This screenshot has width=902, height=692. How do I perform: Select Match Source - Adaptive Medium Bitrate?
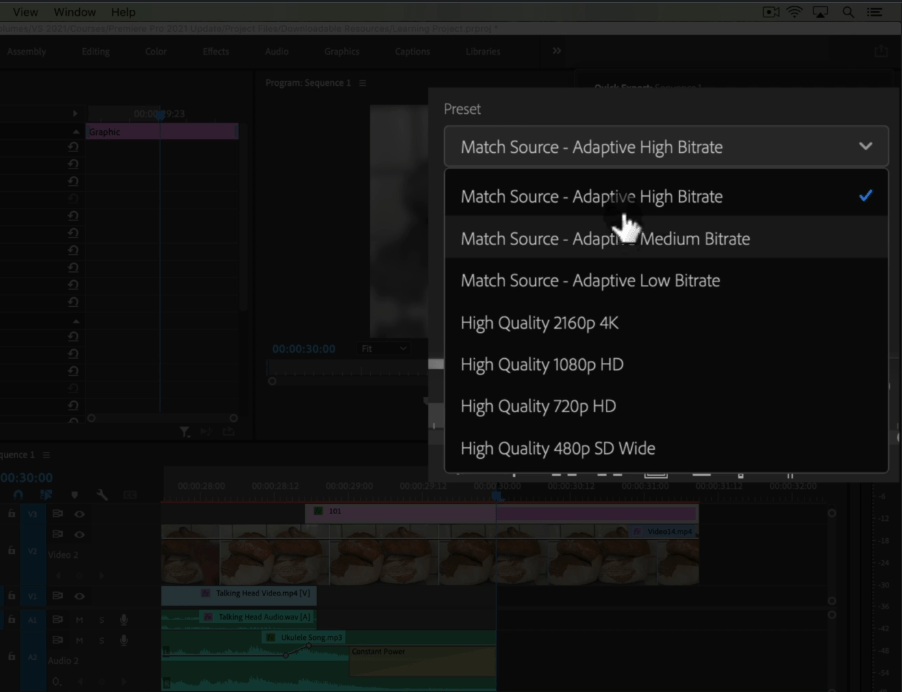coord(666,239)
